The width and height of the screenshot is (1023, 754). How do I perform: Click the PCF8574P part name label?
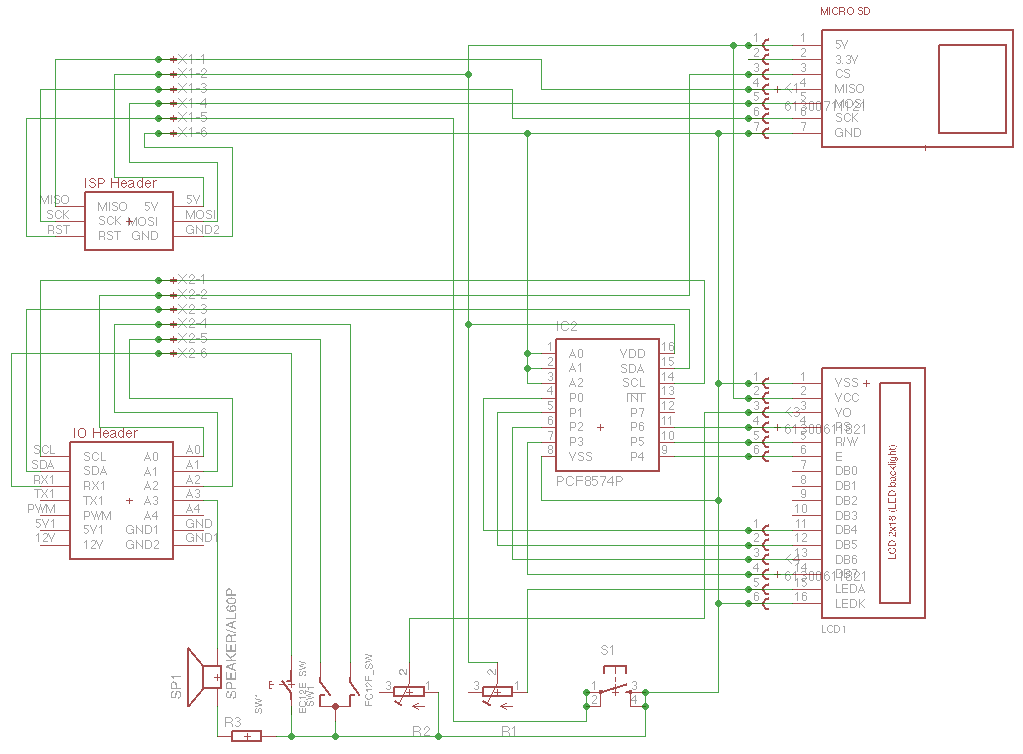tap(589, 481)
